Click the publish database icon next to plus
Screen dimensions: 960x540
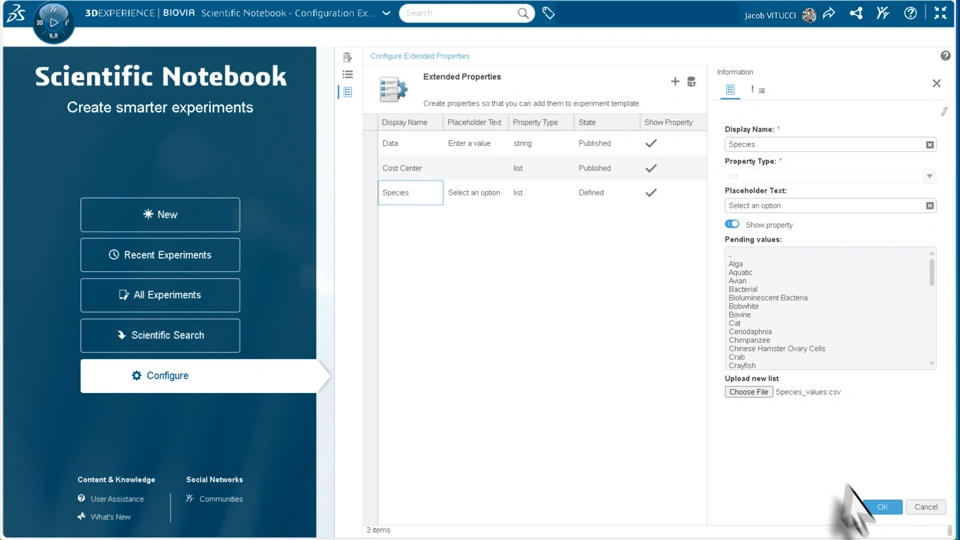coord(691,81)
